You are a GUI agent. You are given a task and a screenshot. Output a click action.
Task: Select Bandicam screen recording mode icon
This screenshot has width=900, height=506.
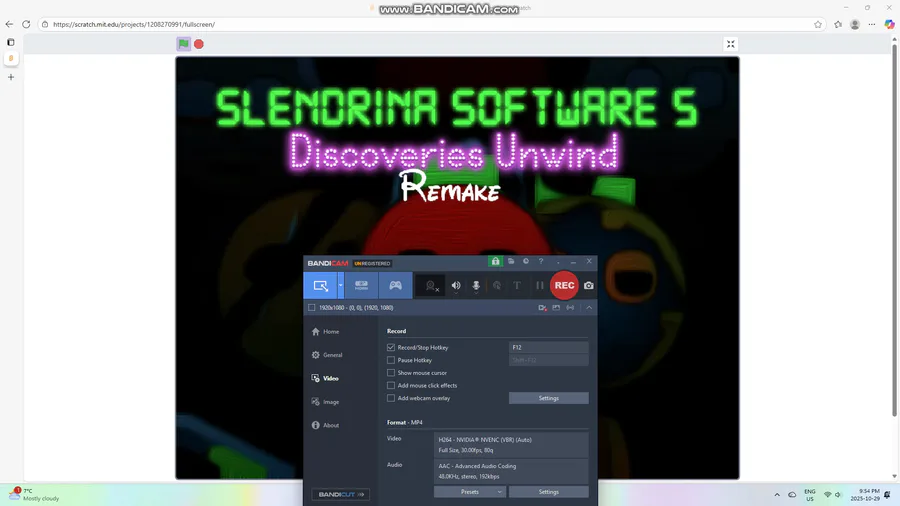click(x=320, y=285)
